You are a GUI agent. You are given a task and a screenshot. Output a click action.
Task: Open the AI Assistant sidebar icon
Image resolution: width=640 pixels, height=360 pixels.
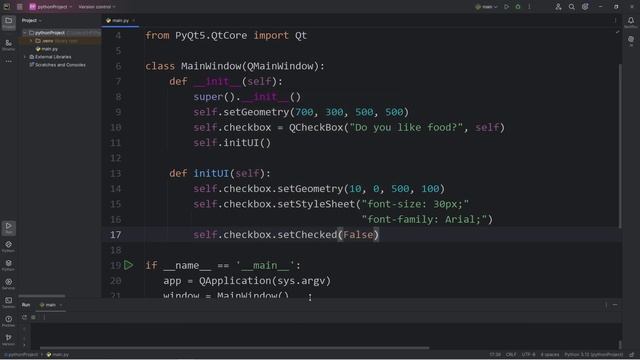click(631, 40)
